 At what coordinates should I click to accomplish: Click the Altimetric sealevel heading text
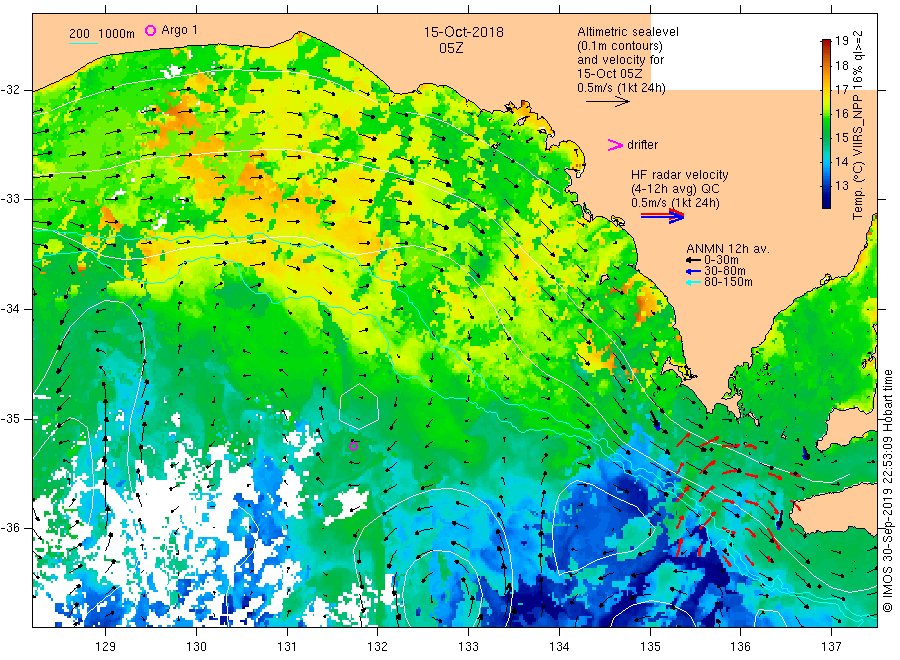[x=628, y=32]
